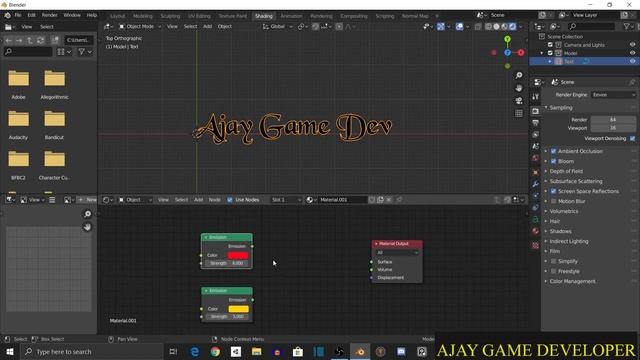640x360 pixels.
Task: Toggle camera view icon in the 3D viewport
Action: tap(519, 101)
